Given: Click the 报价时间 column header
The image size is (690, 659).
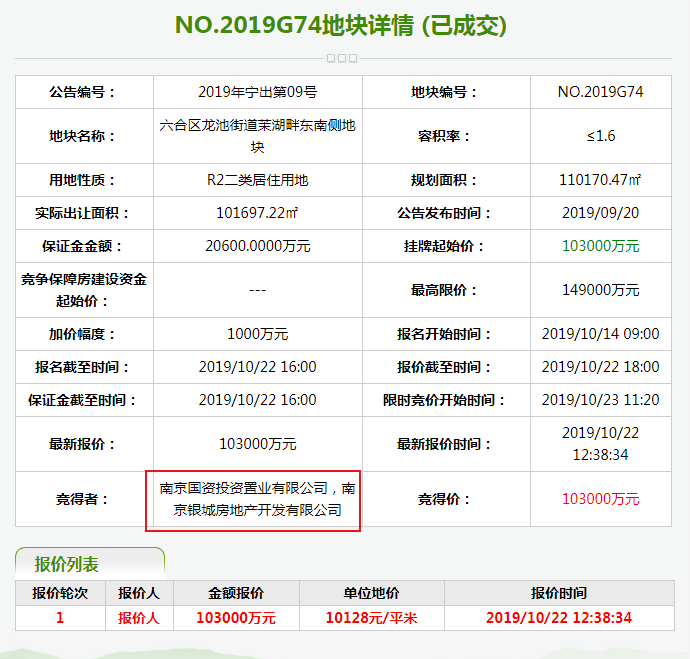Looking at the screenshot, I should [x=559, y=593].
